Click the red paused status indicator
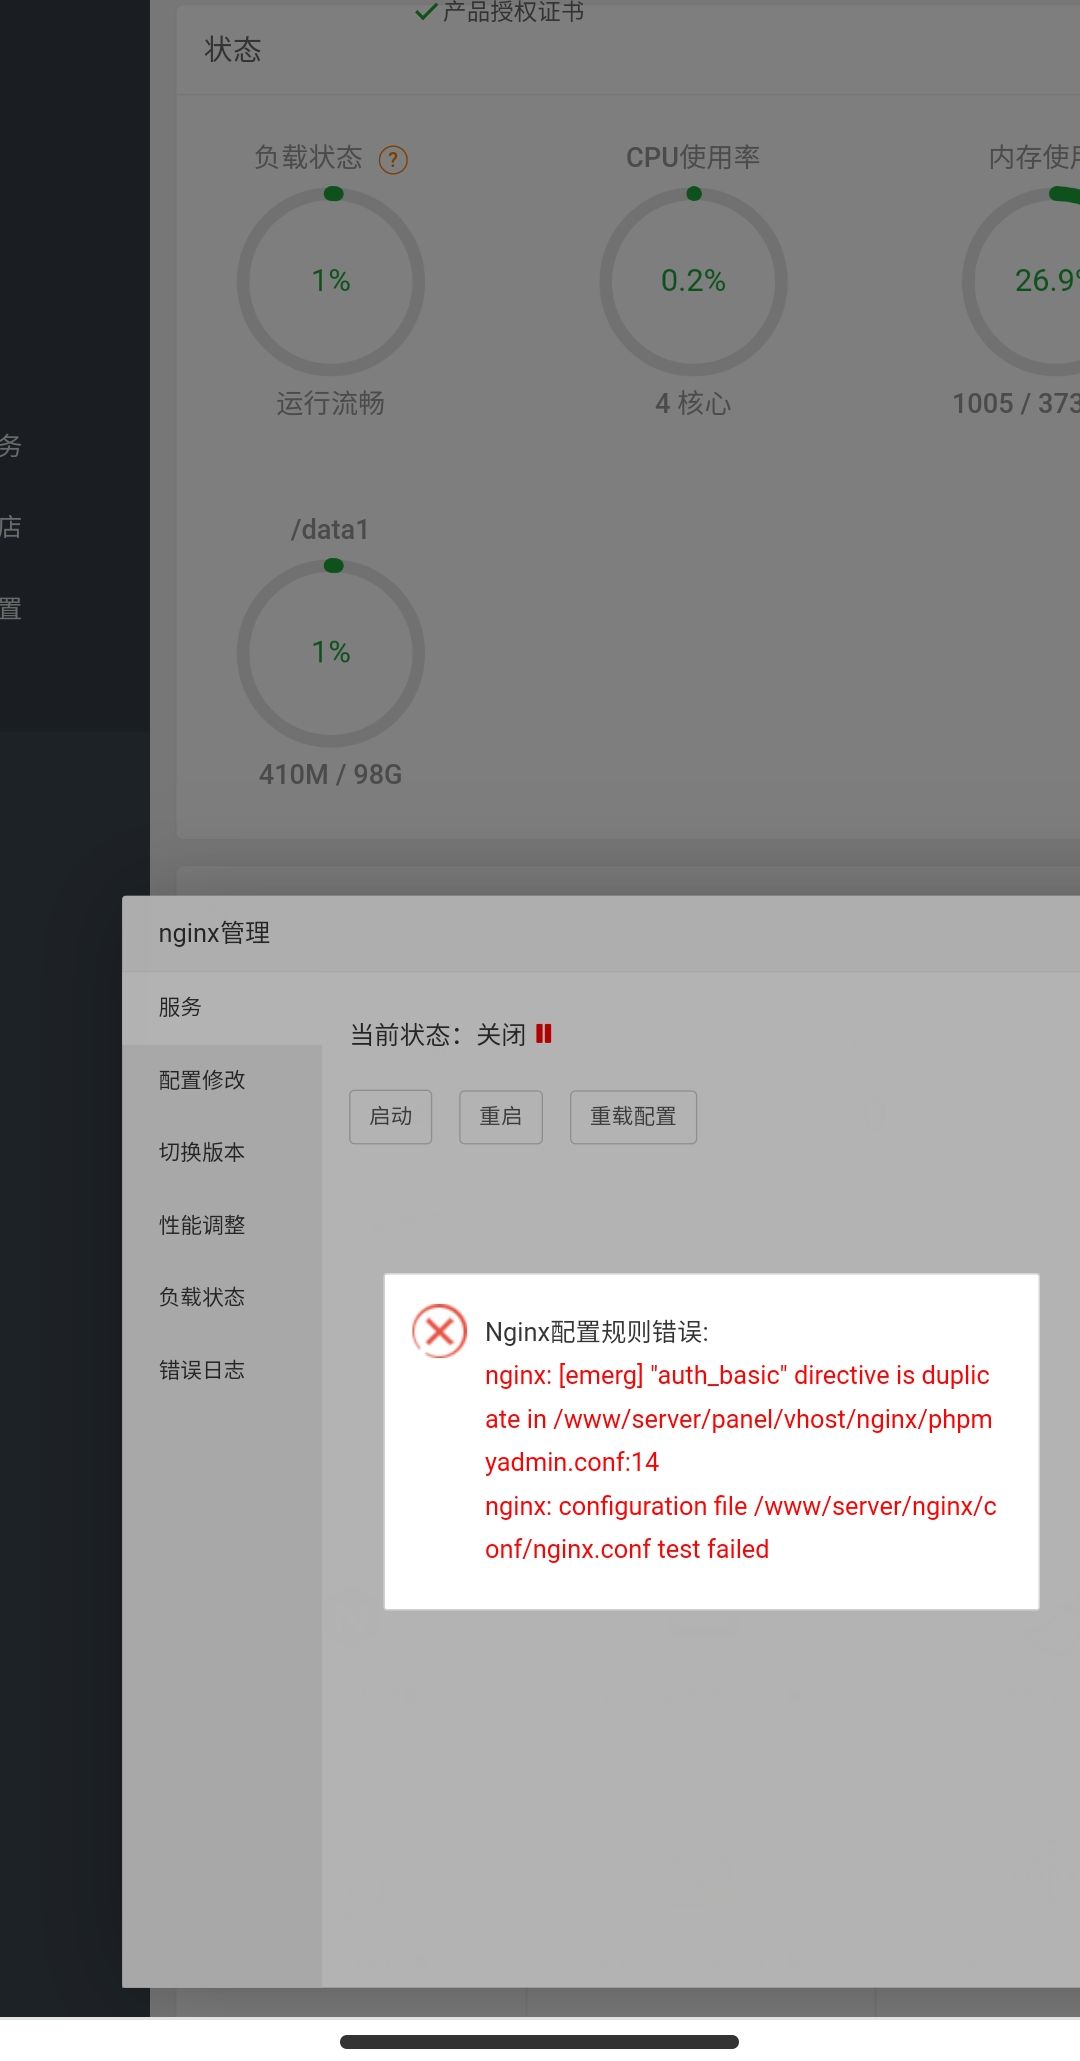 (544, 1034)
